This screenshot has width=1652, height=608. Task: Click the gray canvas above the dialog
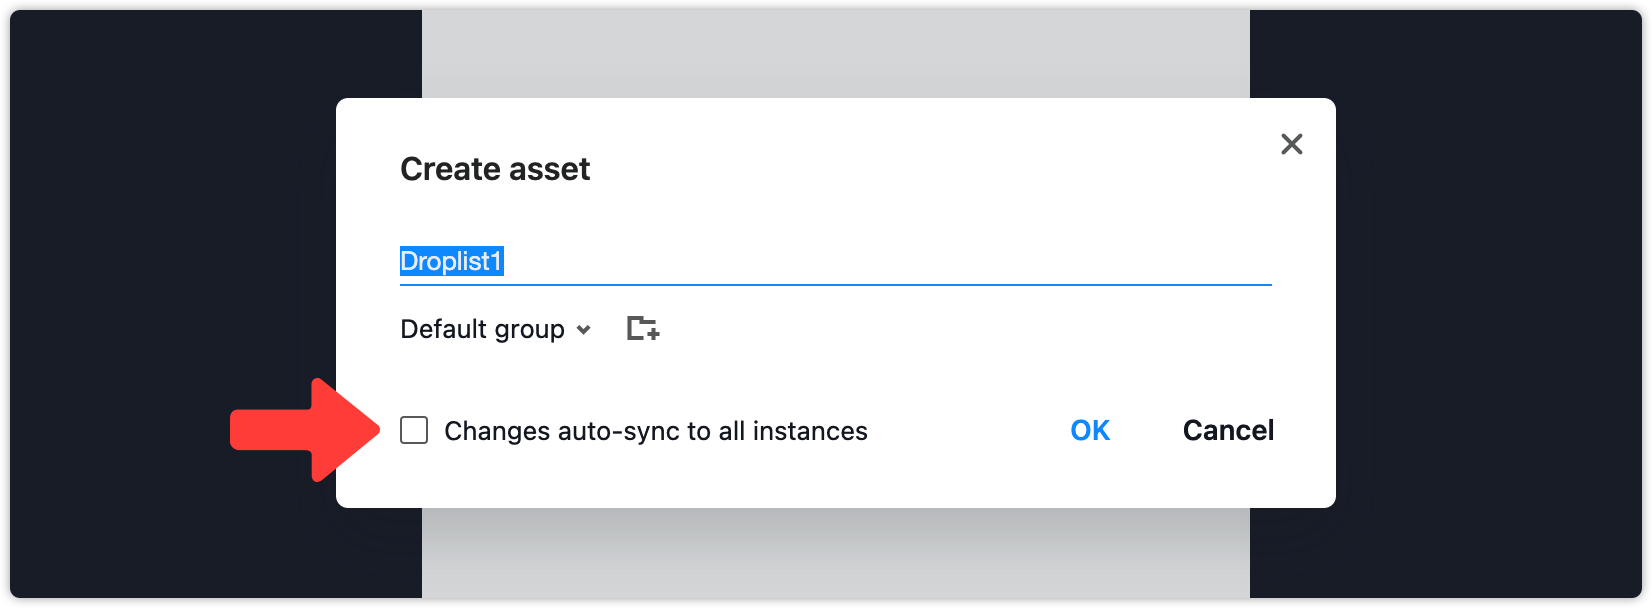tap(836, 54)
